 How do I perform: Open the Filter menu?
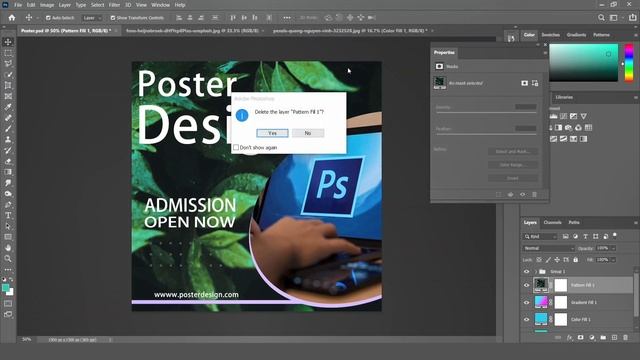(114, 5)
